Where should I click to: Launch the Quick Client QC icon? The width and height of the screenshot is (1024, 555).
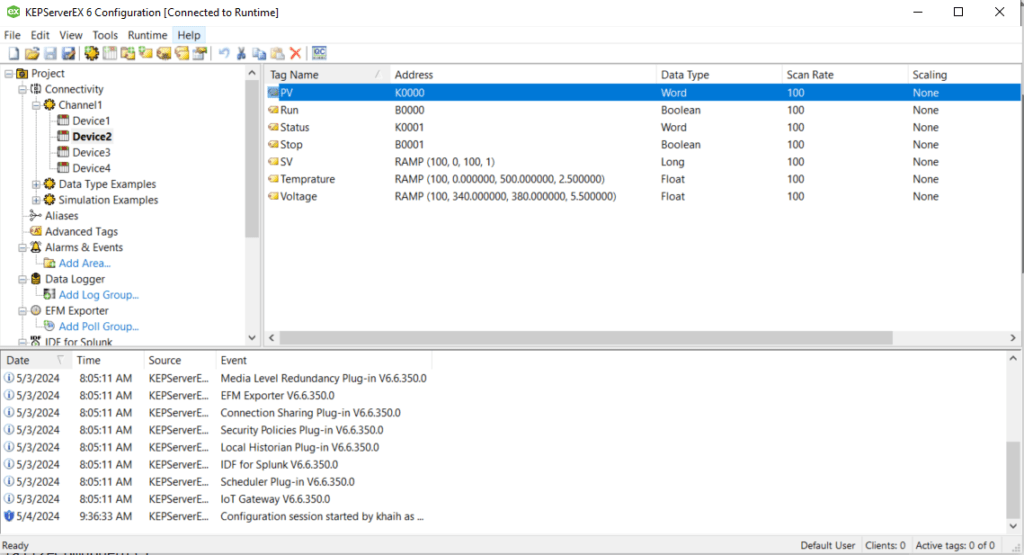319,53
